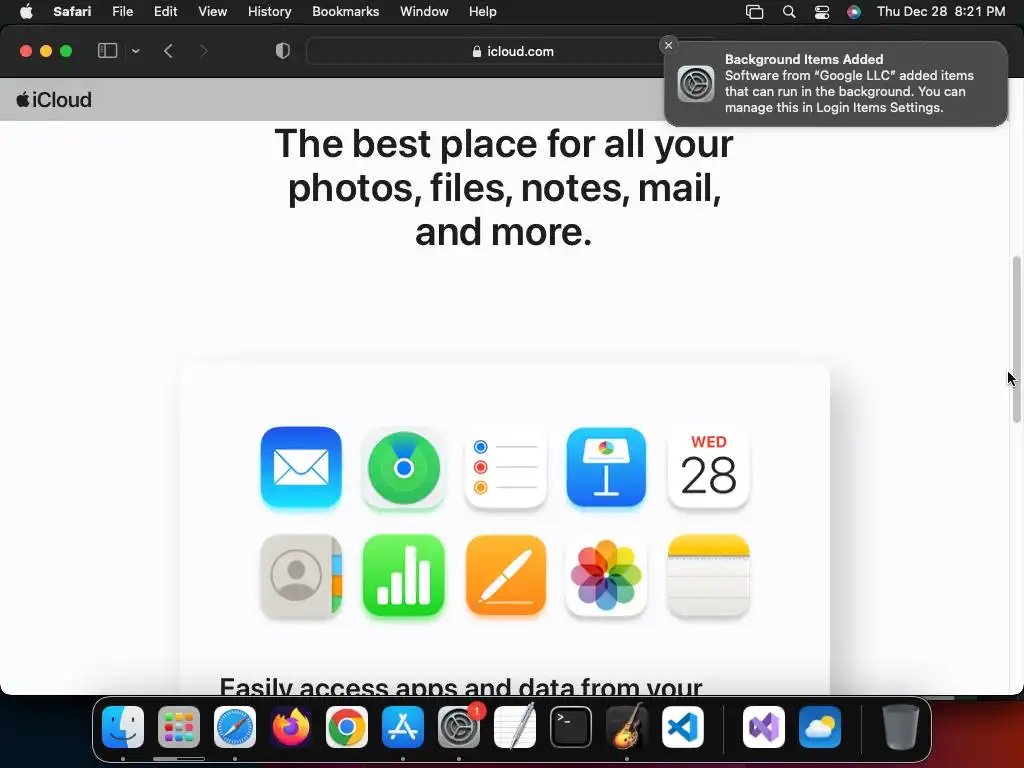The image size is (1024, 768).
Task: Open System Settings from the Dock
Action: tap(459, 727)
